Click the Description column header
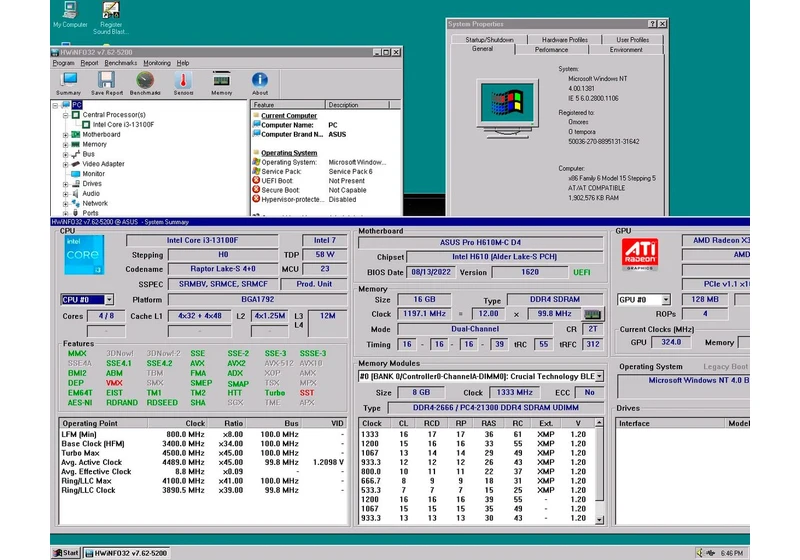This screenshot has width=800, height=560. tap(357, 105)
